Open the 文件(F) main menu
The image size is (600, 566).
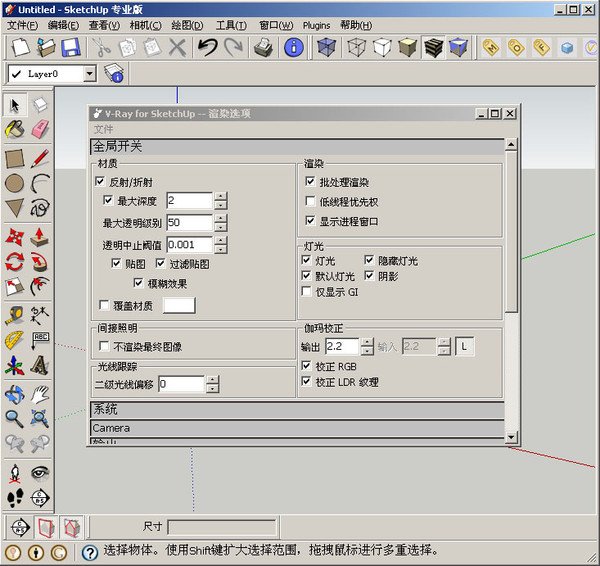coord(22,26)
